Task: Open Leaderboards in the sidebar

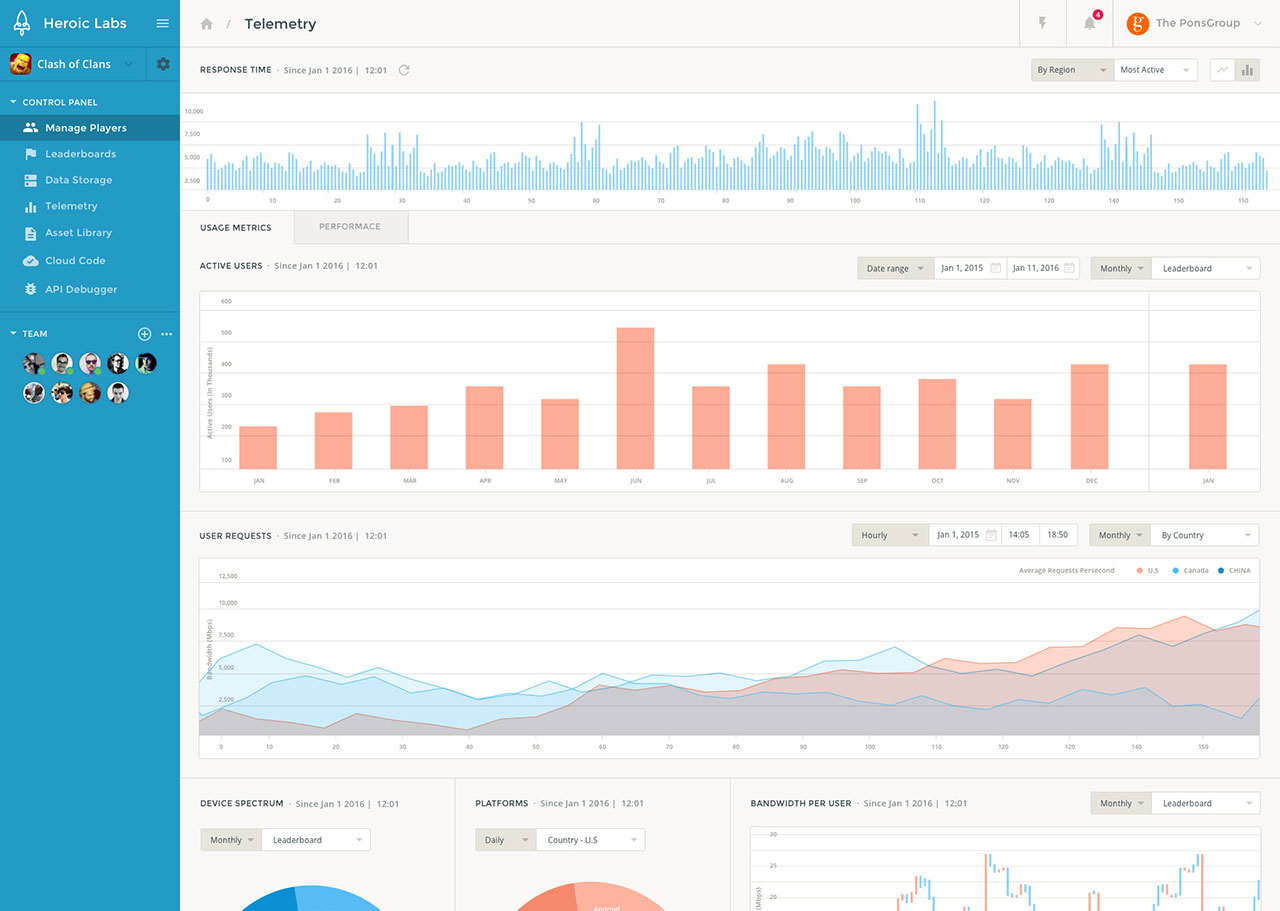Action: coord(80,154)
